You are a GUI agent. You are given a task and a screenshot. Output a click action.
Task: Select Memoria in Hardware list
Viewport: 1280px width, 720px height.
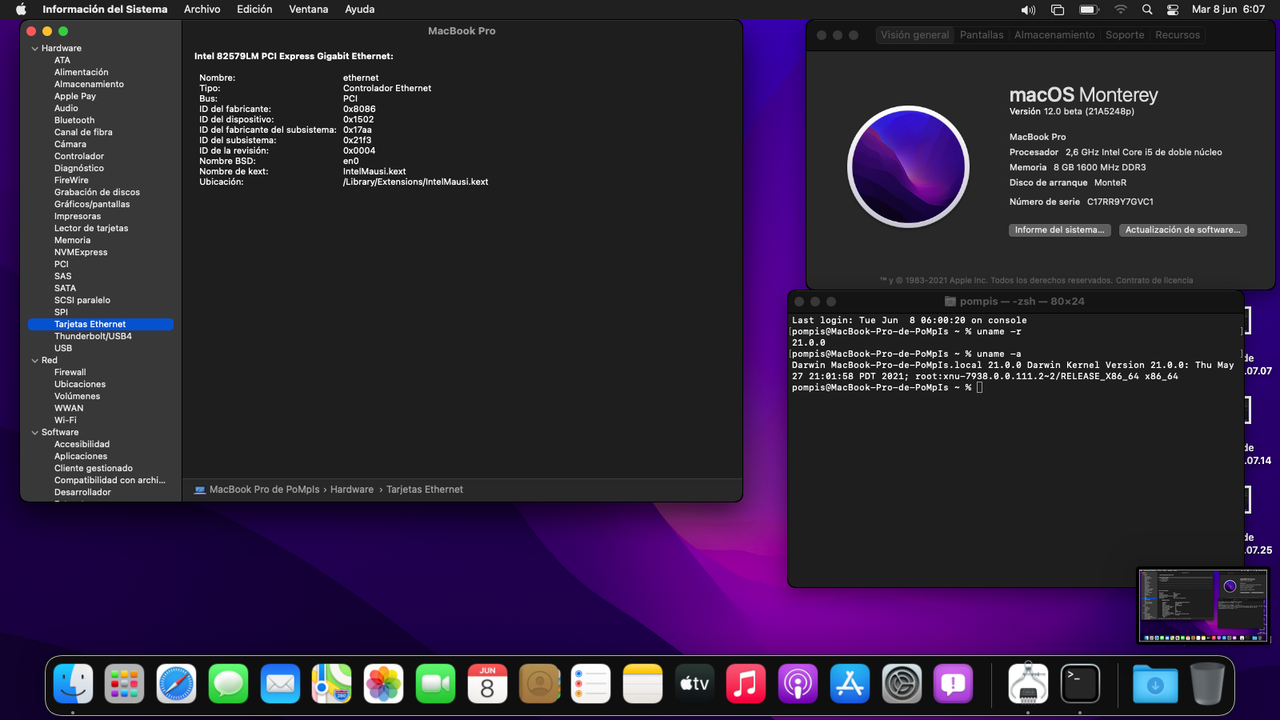72,240
